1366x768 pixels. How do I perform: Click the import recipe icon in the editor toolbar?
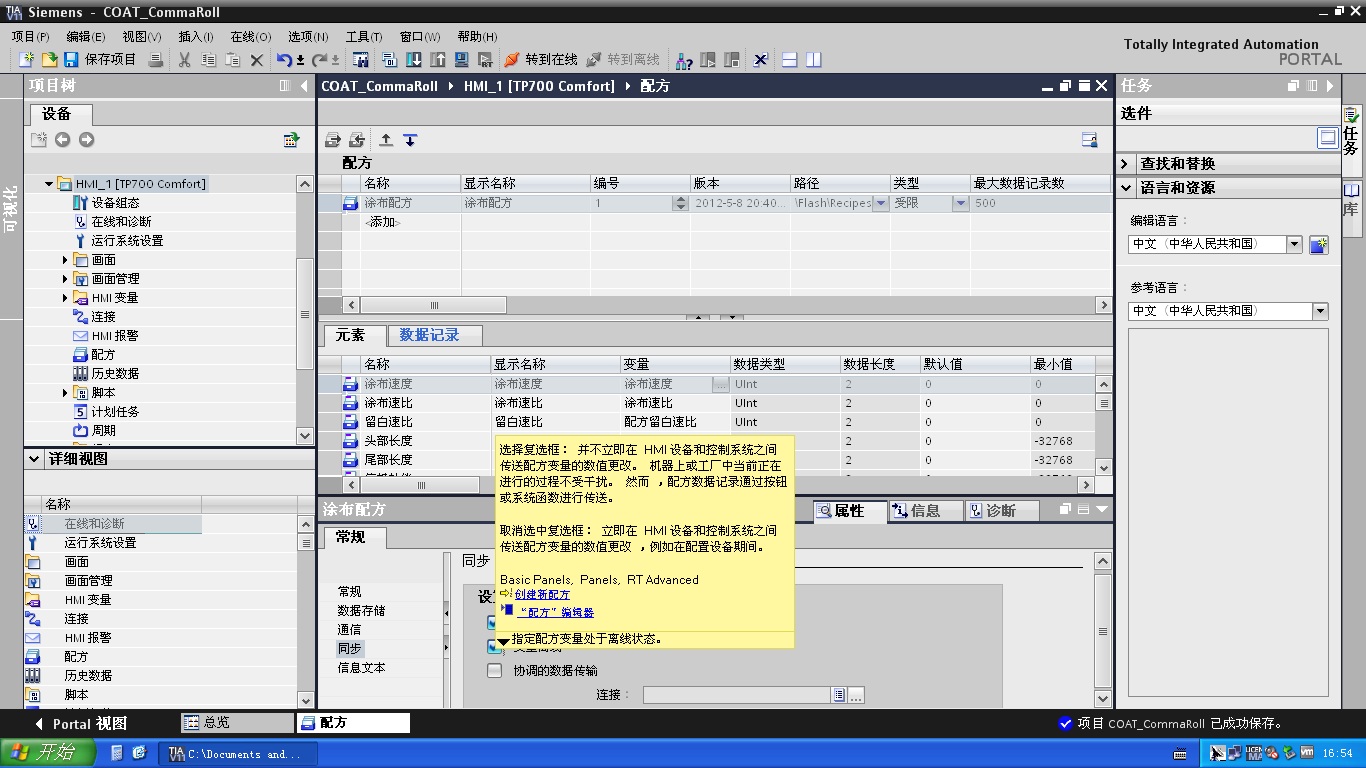[x=356, y=140]
